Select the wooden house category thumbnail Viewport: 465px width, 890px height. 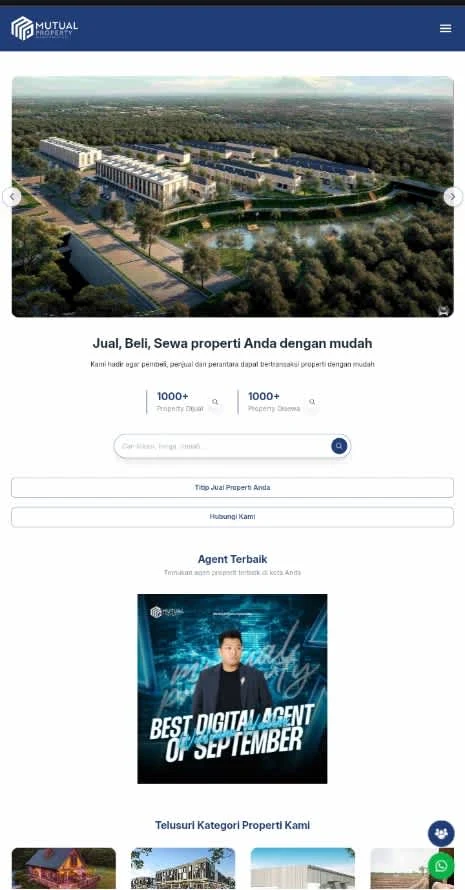coord(64,868)
